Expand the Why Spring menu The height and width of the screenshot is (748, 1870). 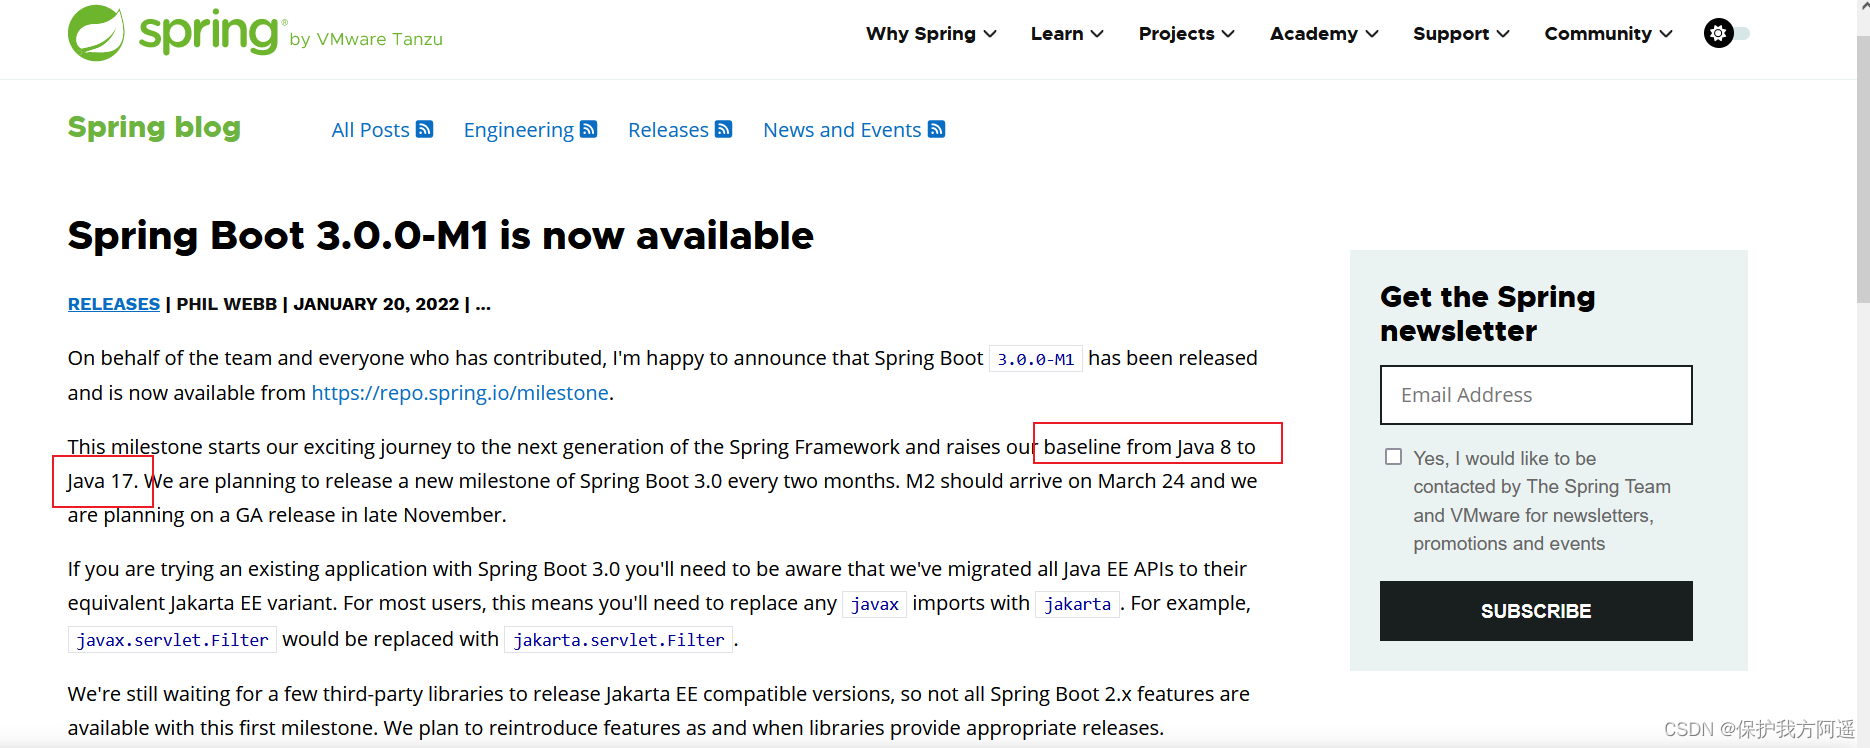point(931,33)
